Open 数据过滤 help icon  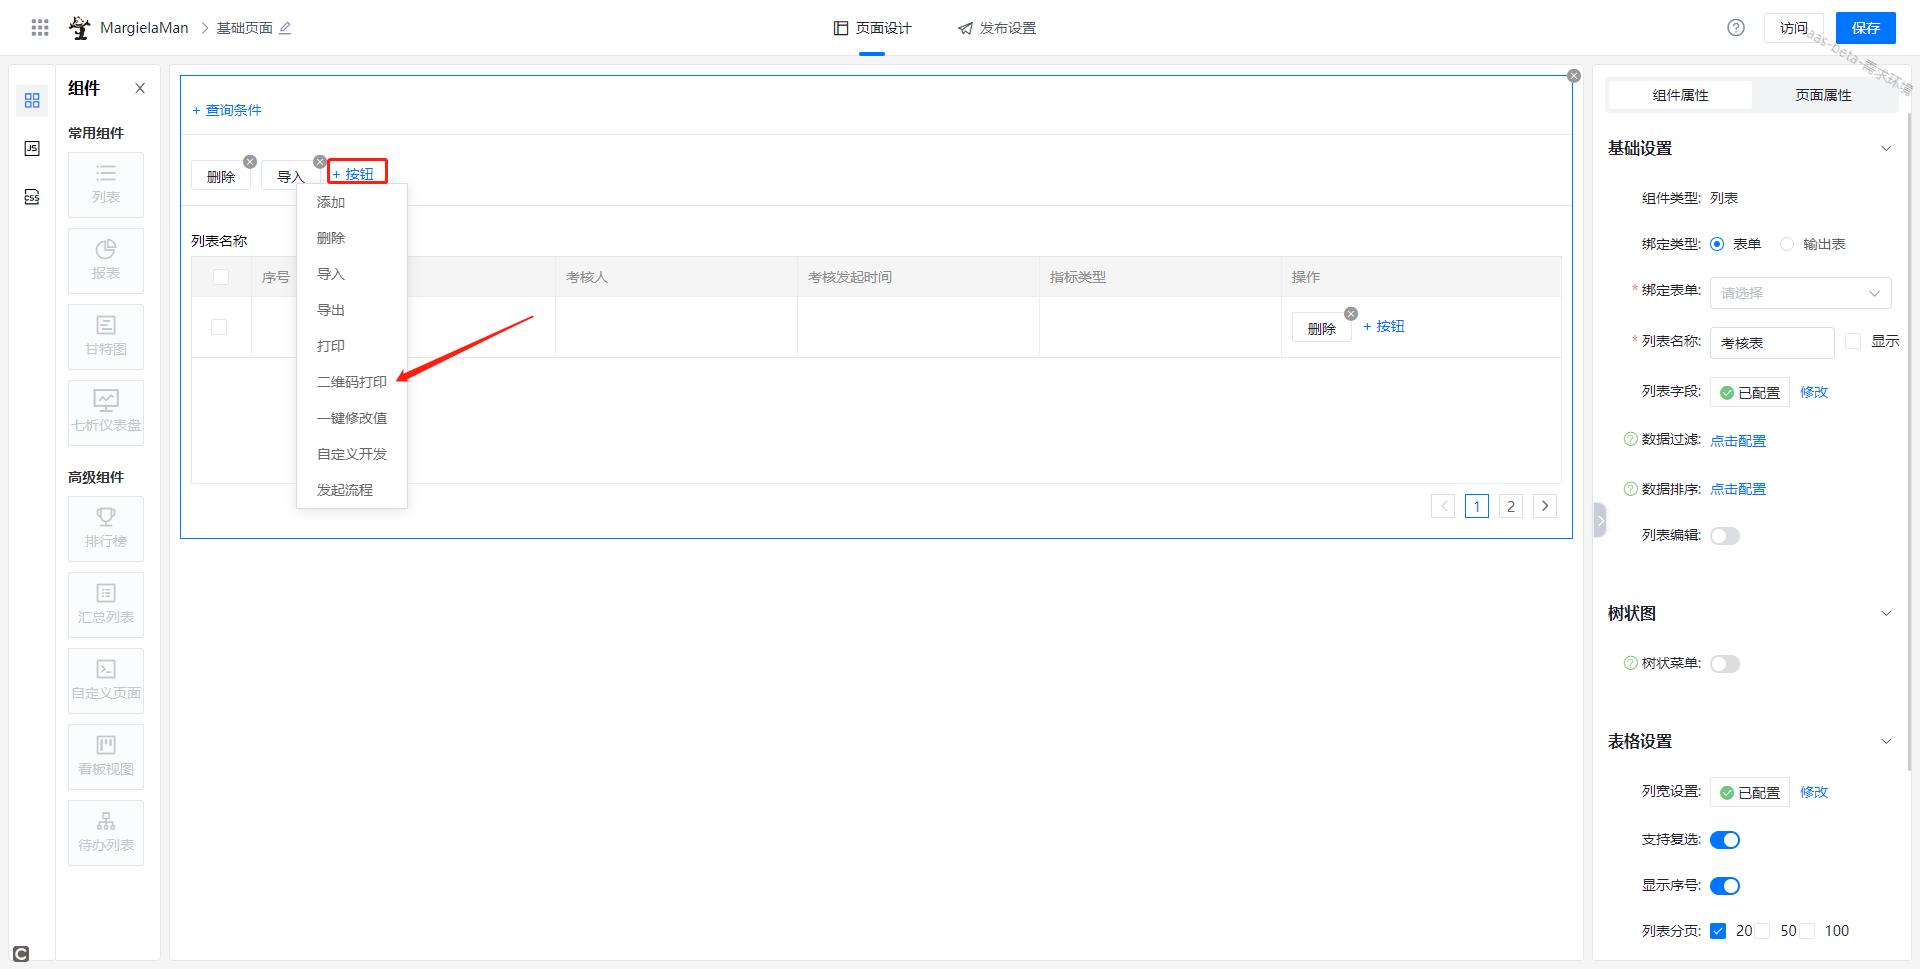click(1631, 439)
